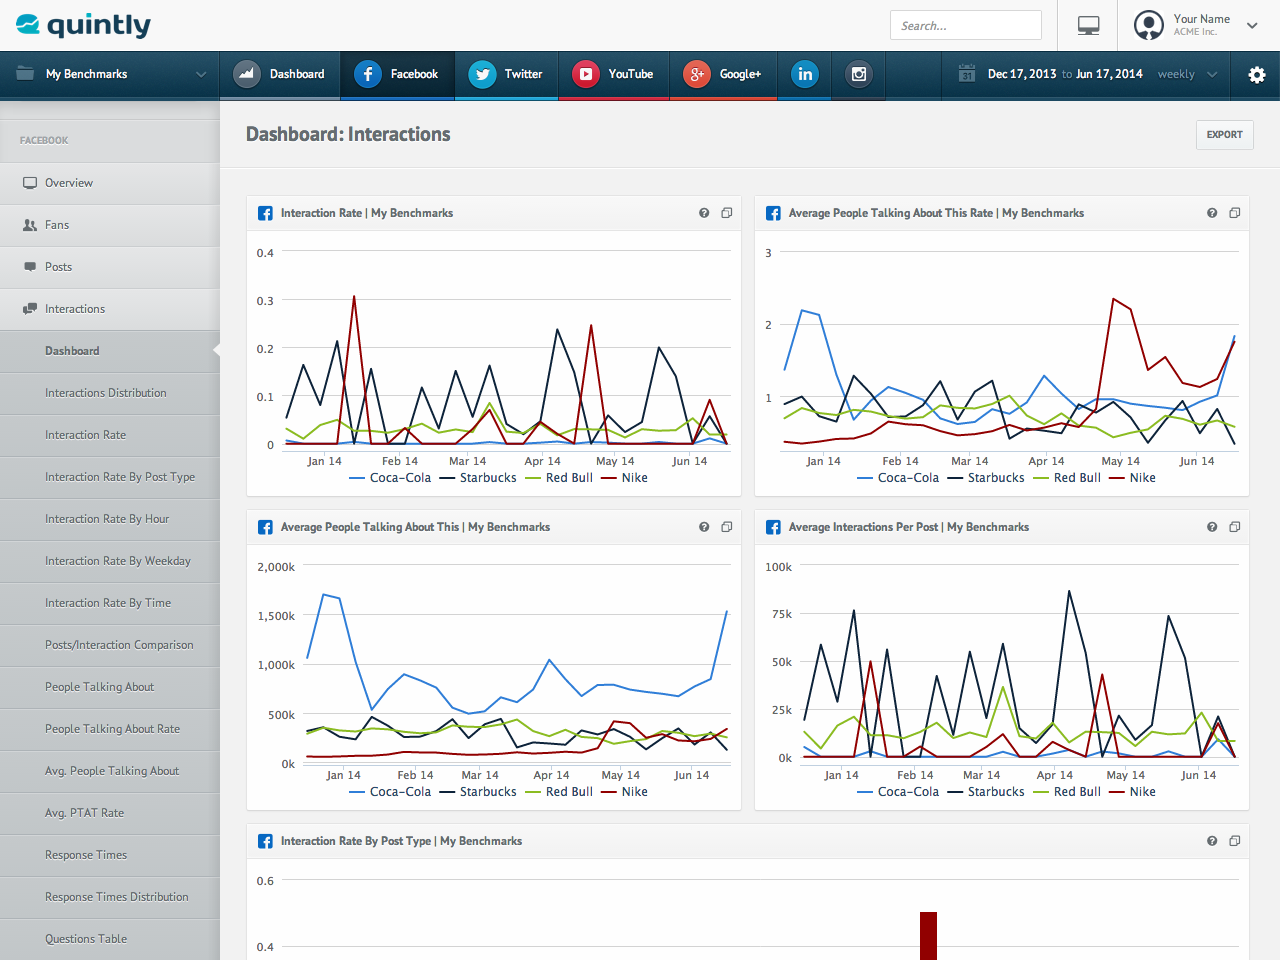
Task: Click the calendar icon beside the date range
Action: pyautogui.click(x=967, y=75)
